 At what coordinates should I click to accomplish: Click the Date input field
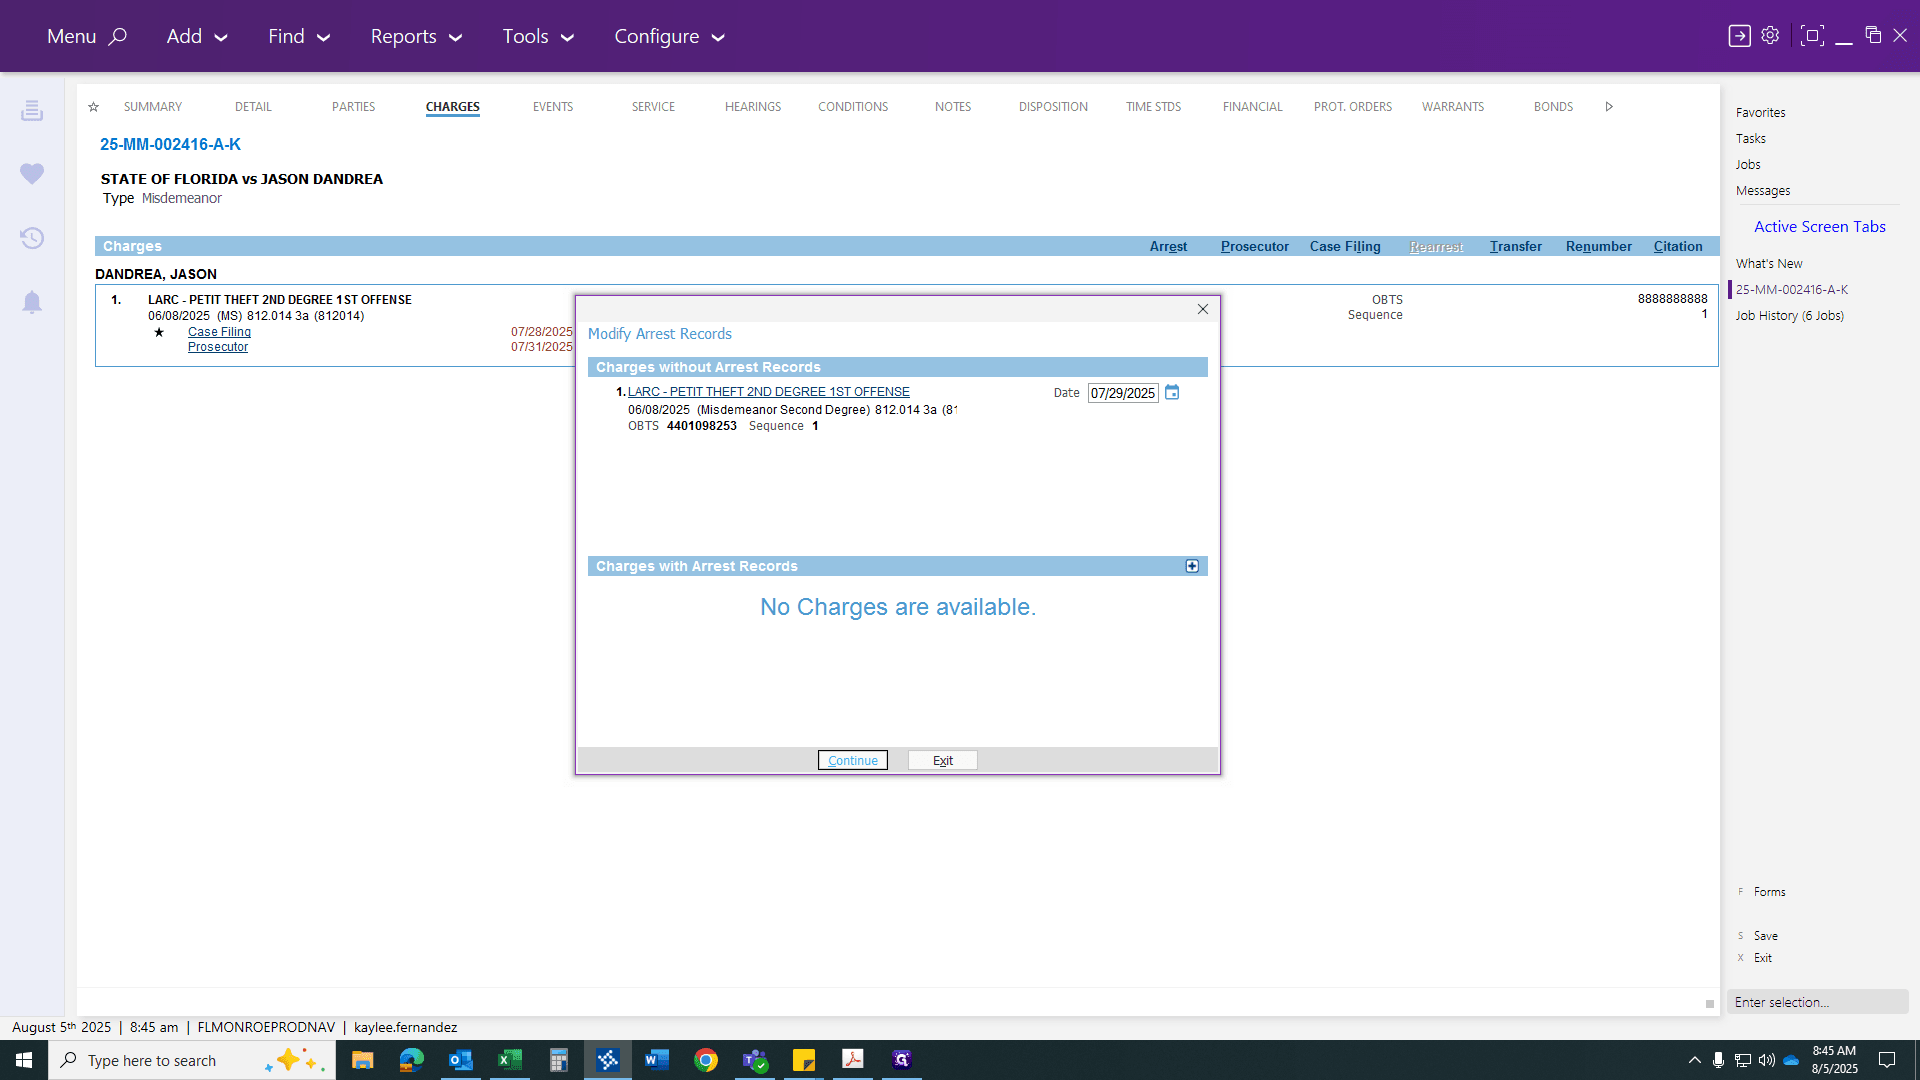tap(1122, 393)
